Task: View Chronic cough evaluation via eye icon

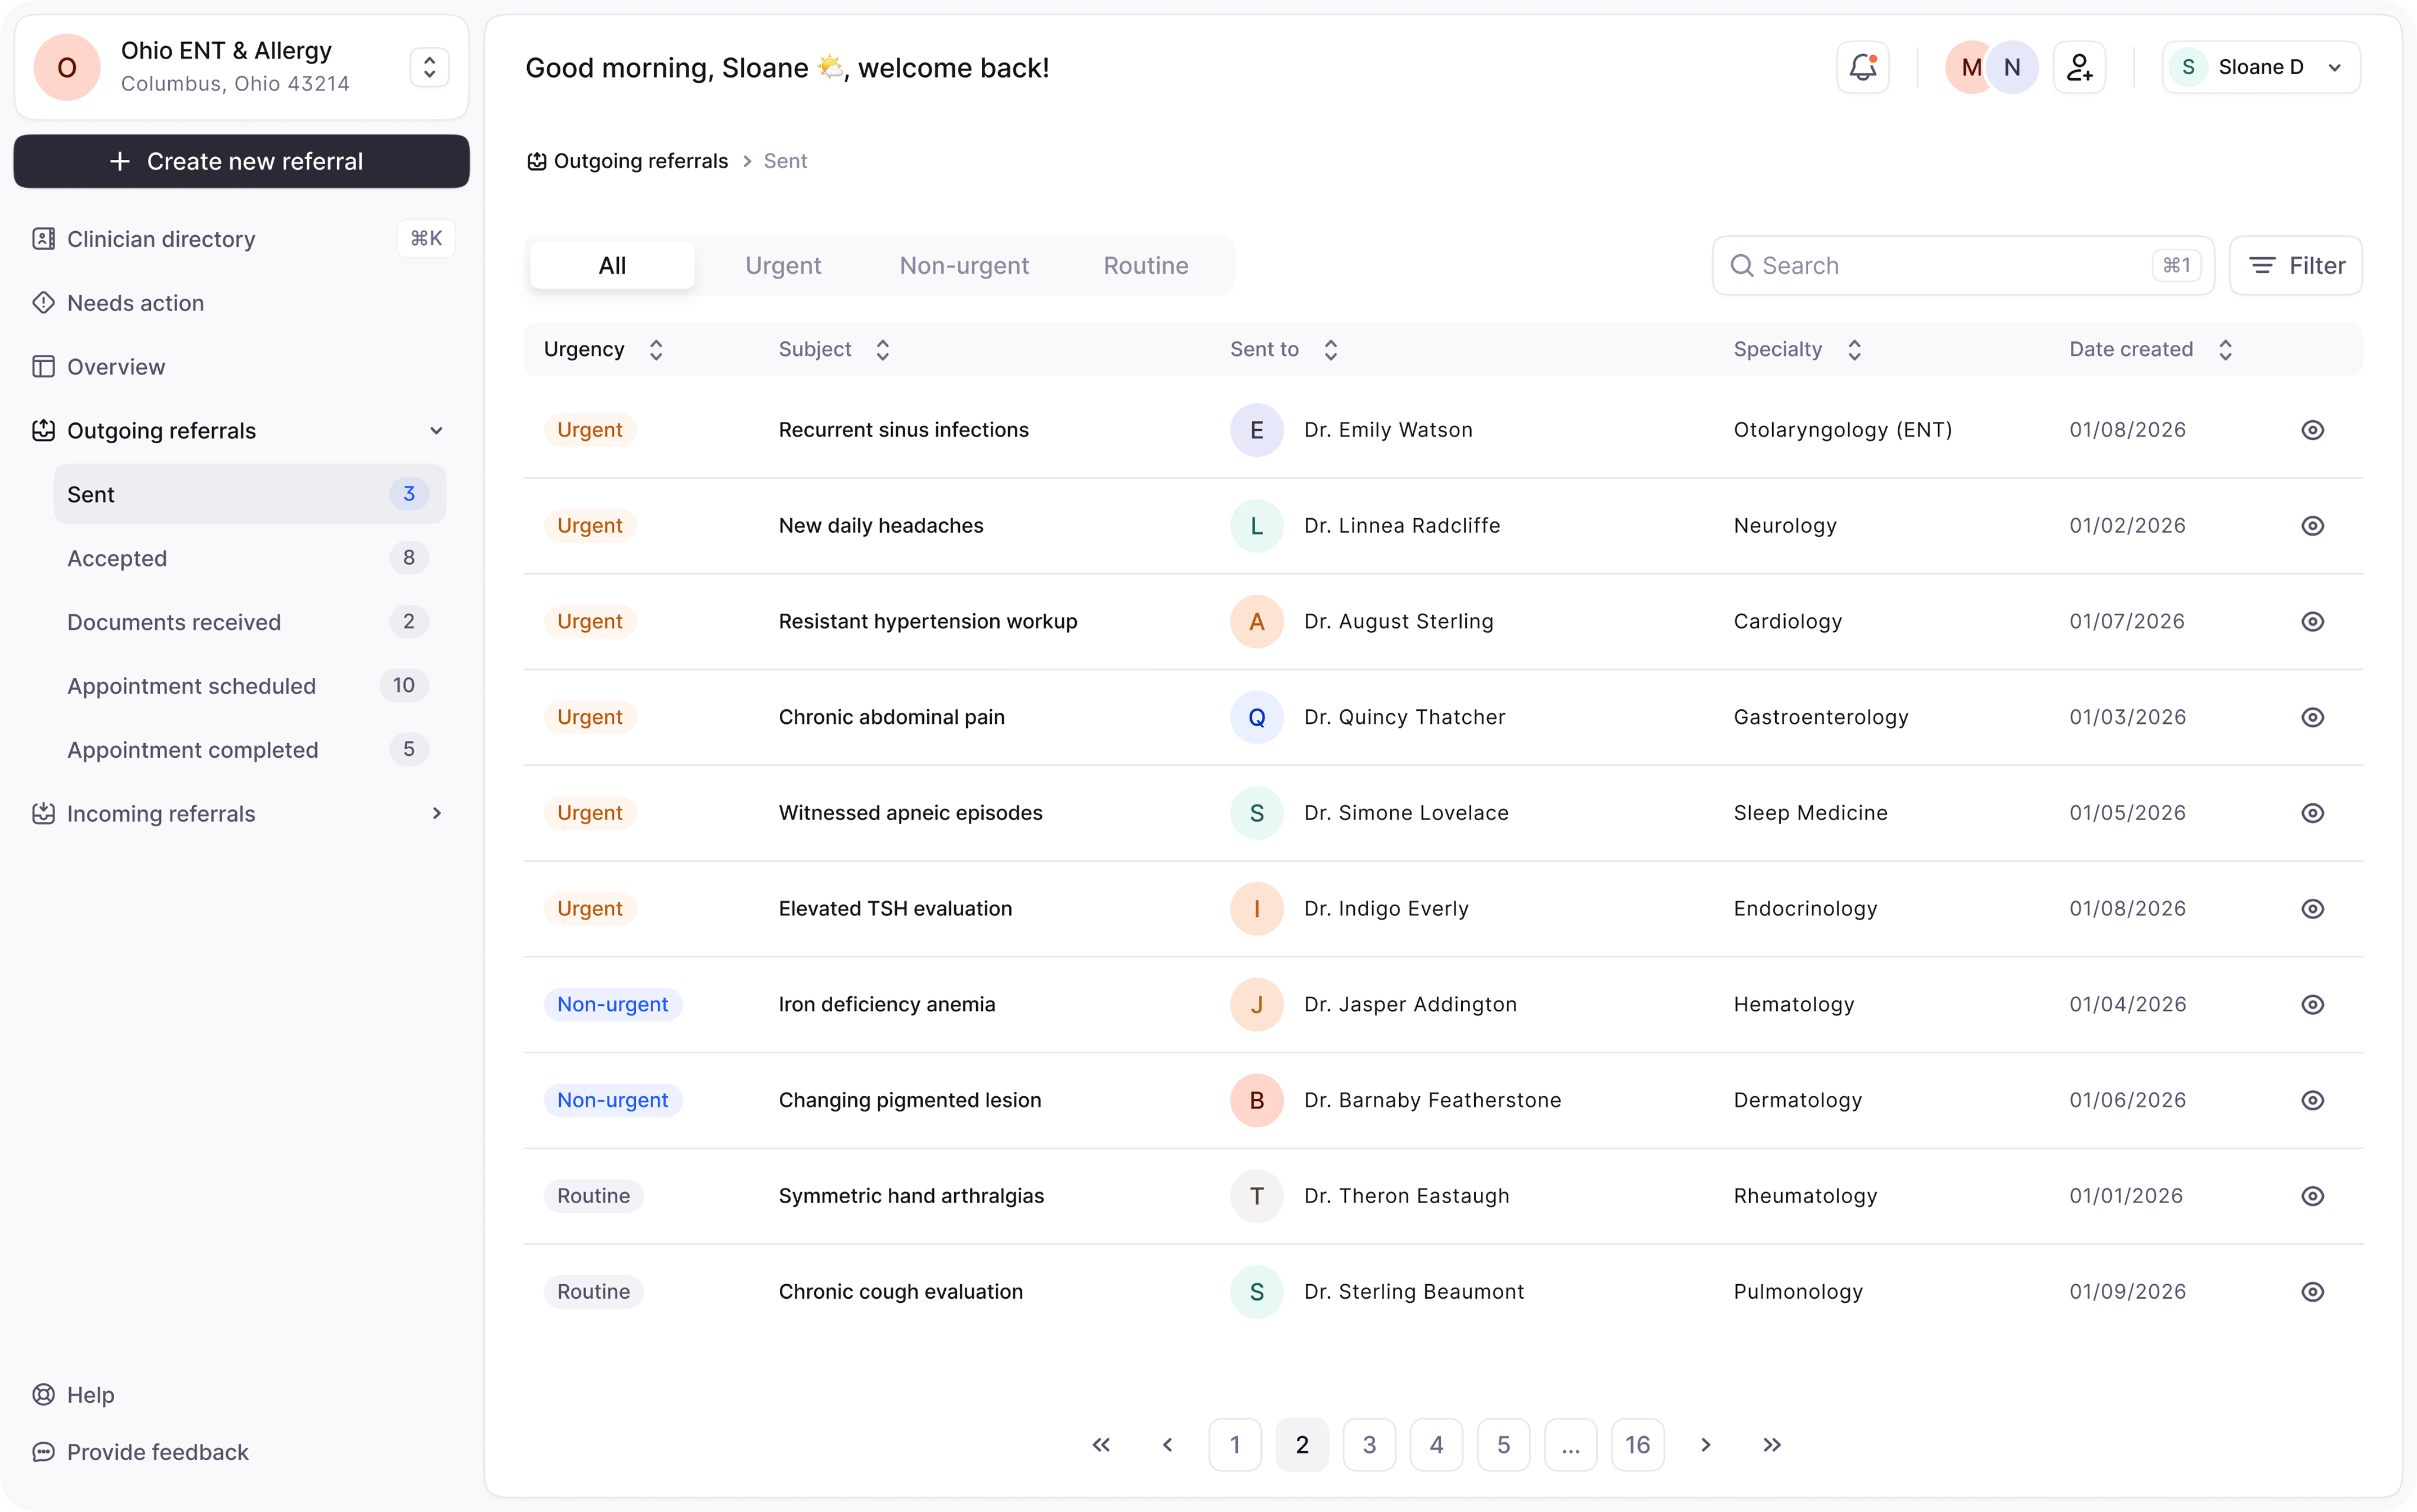Action: click(x=2312, y=1291)
